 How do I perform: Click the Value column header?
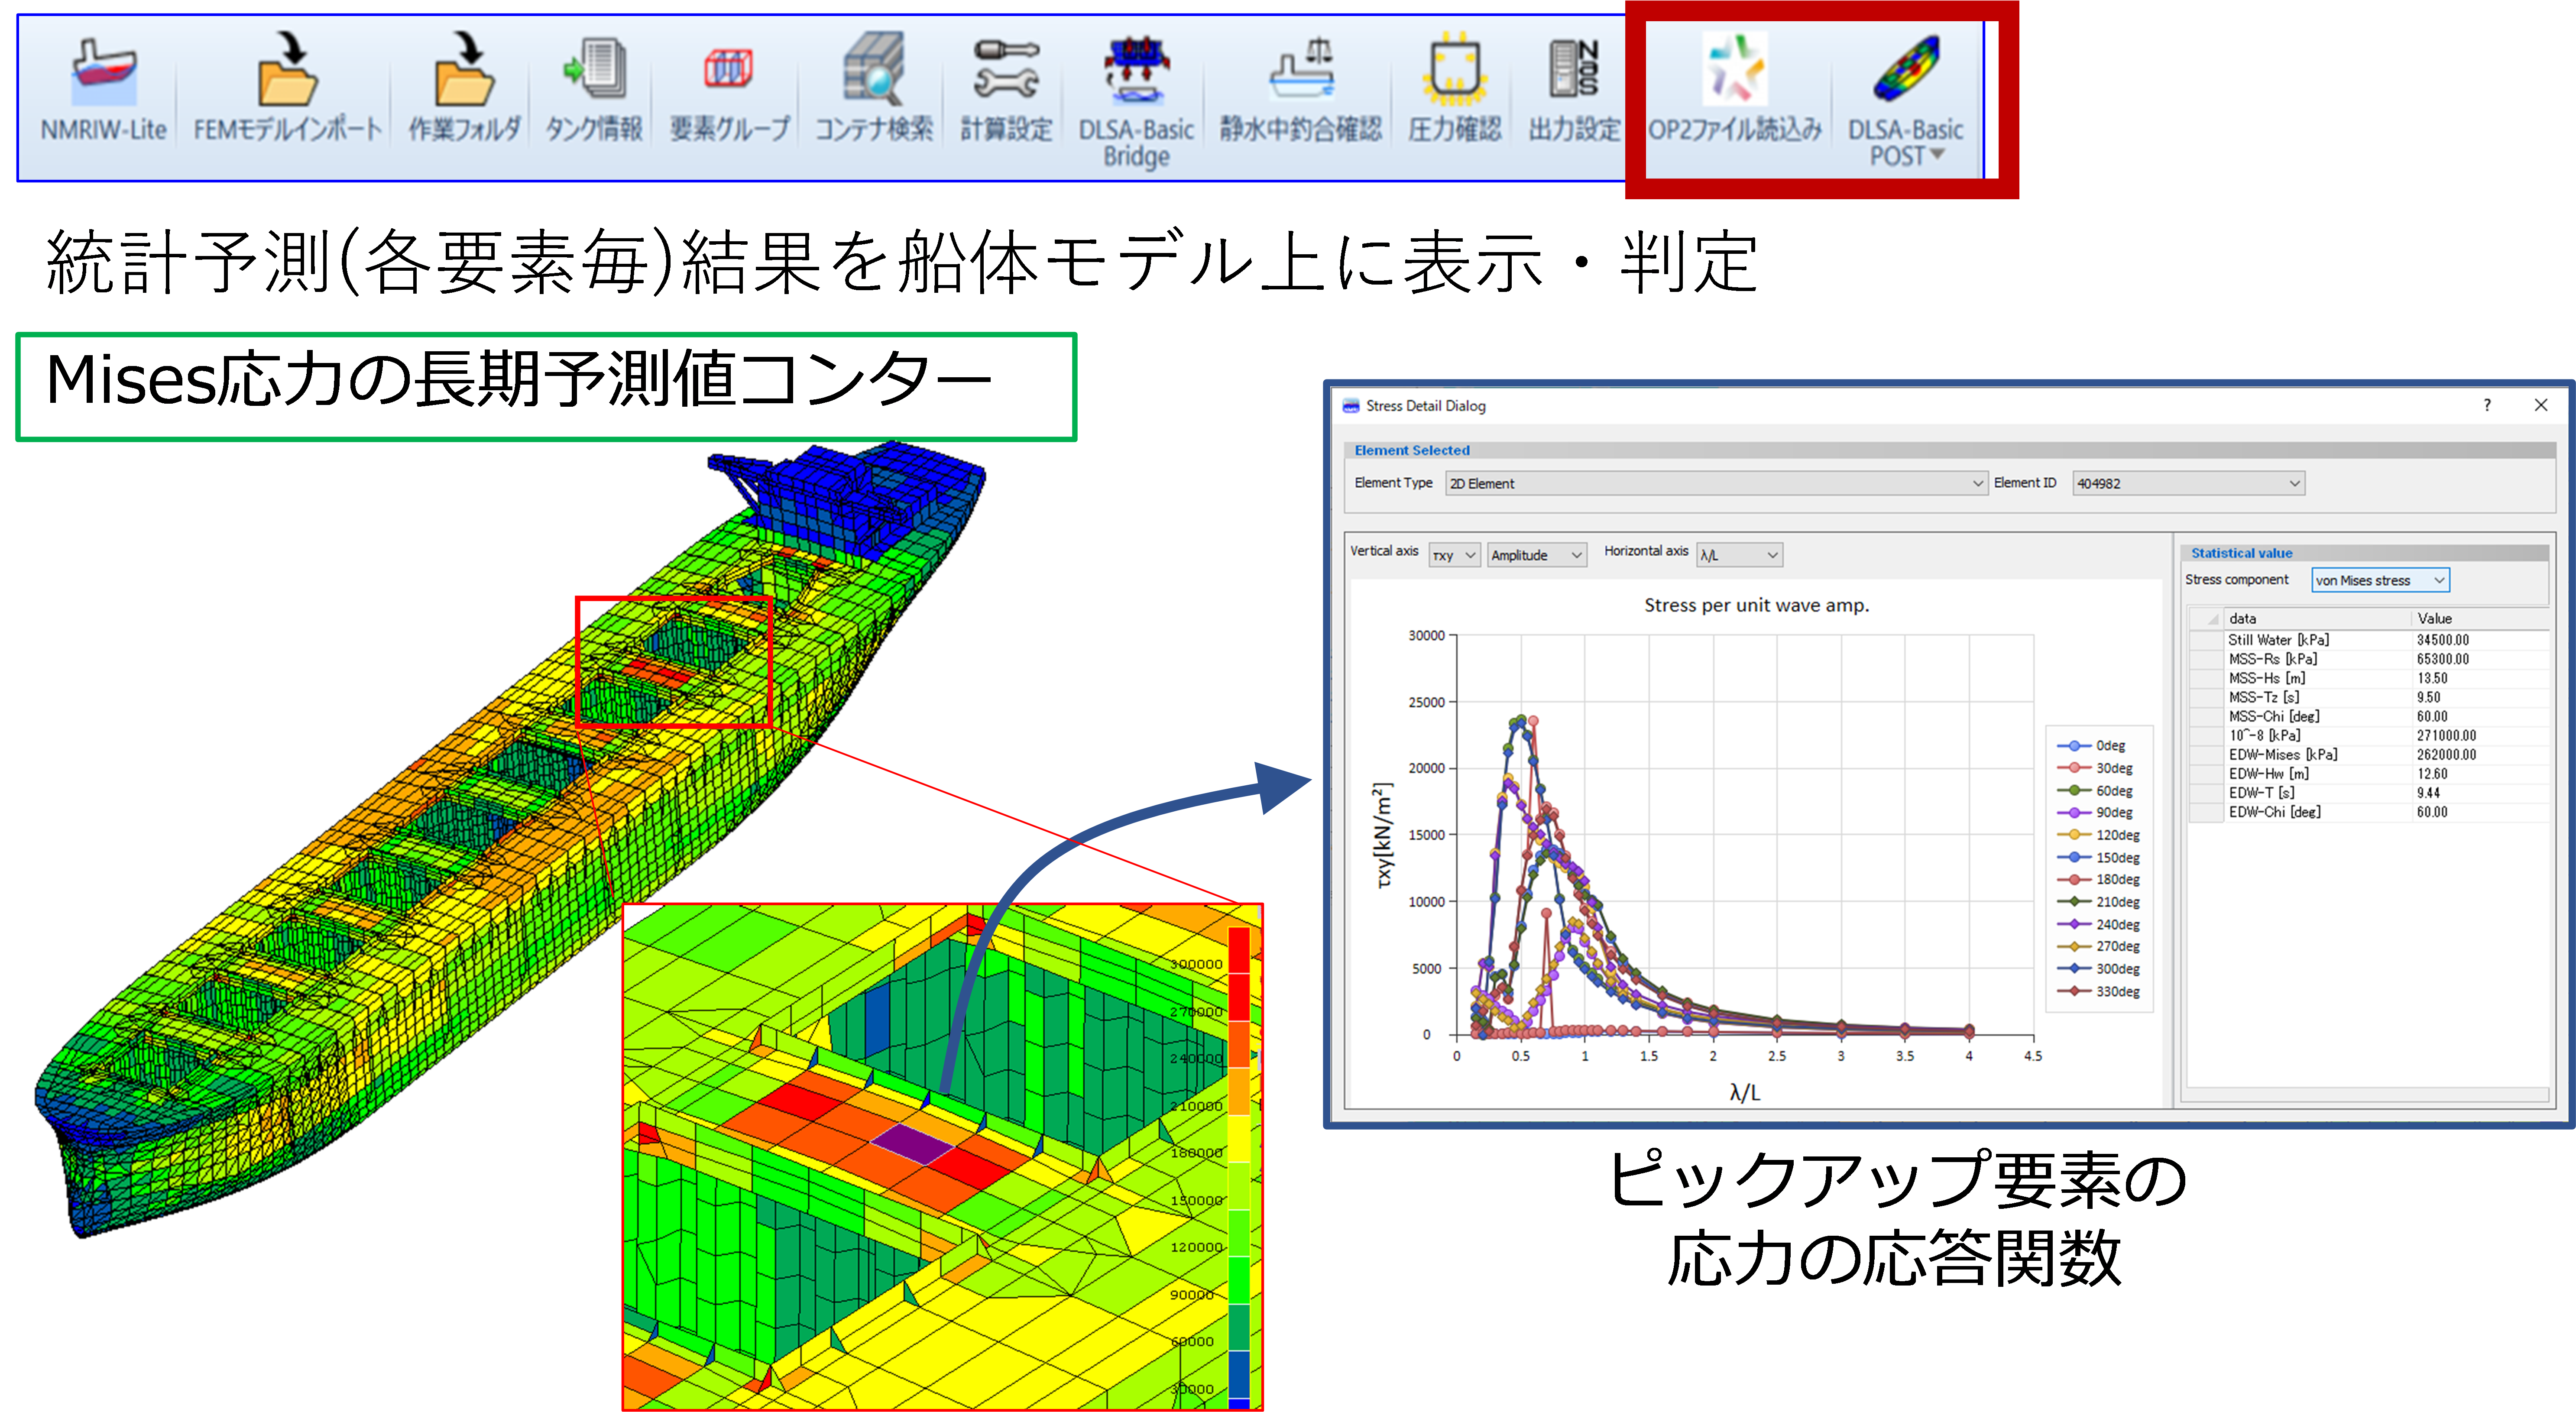(2480, 619)
